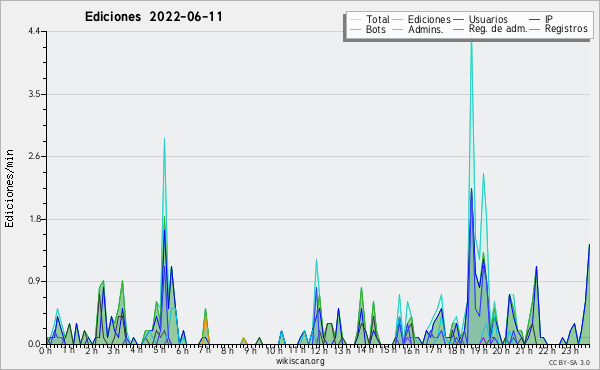This screenshot has height=370, width=600.
Task: Click the '12 h' x-axis tick label
Action: point(319,351)
